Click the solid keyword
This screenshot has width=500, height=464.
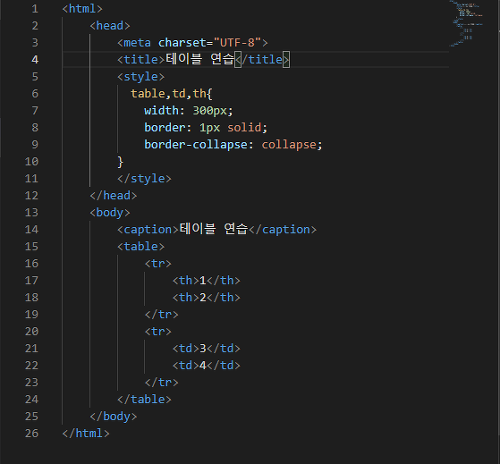tap(244, 128)
